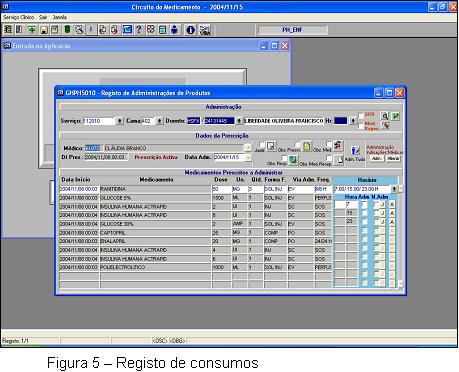The image size is (459, 372).
Task: Check Hora Adm box for hour 7
Action: click(364, 204)
